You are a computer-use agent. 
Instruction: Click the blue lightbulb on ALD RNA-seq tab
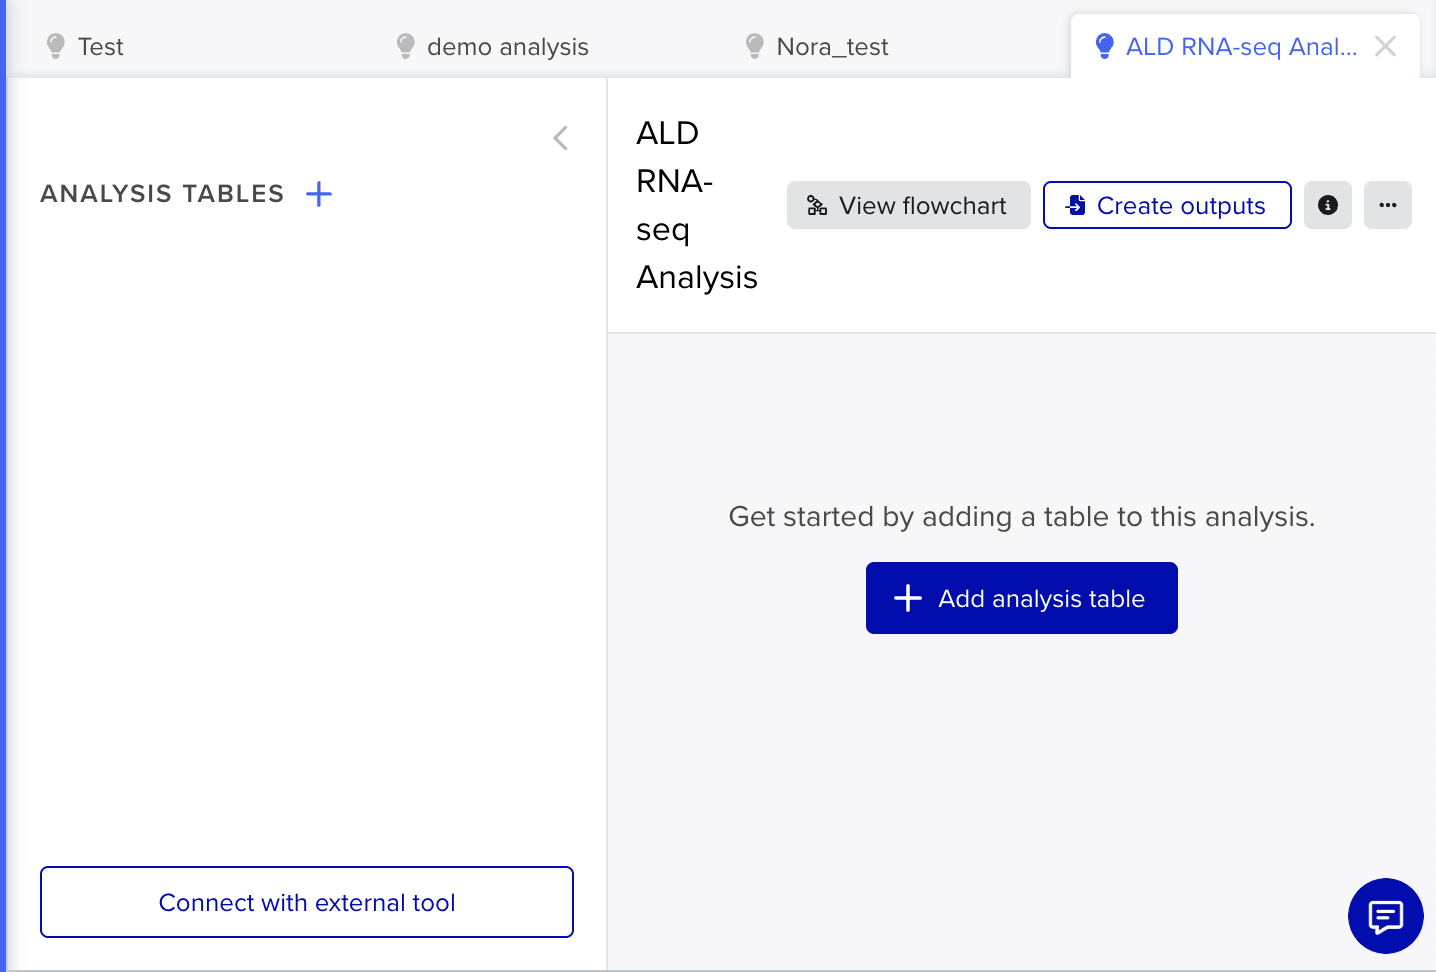[1104, 46]
